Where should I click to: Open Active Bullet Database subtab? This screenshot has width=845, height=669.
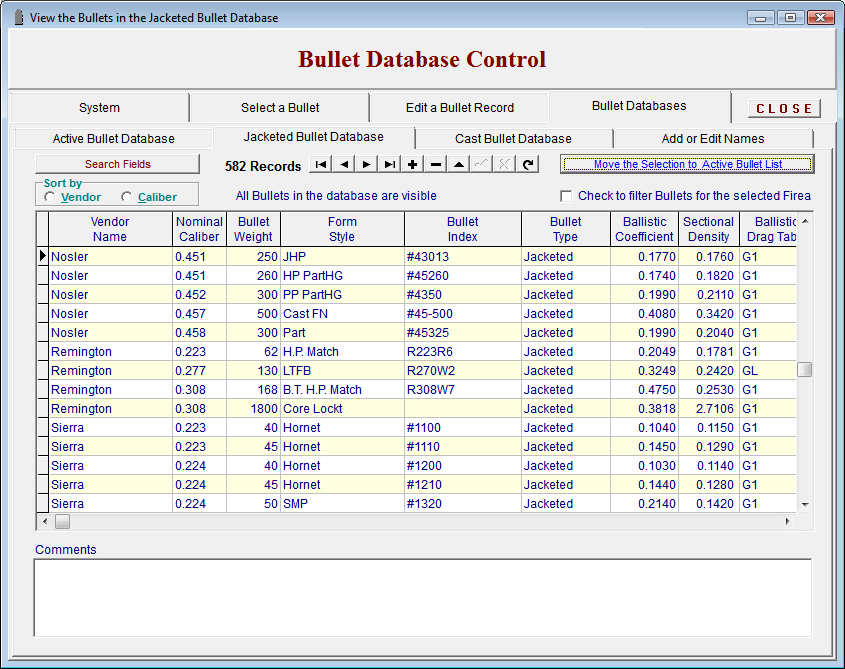[114, 139]
